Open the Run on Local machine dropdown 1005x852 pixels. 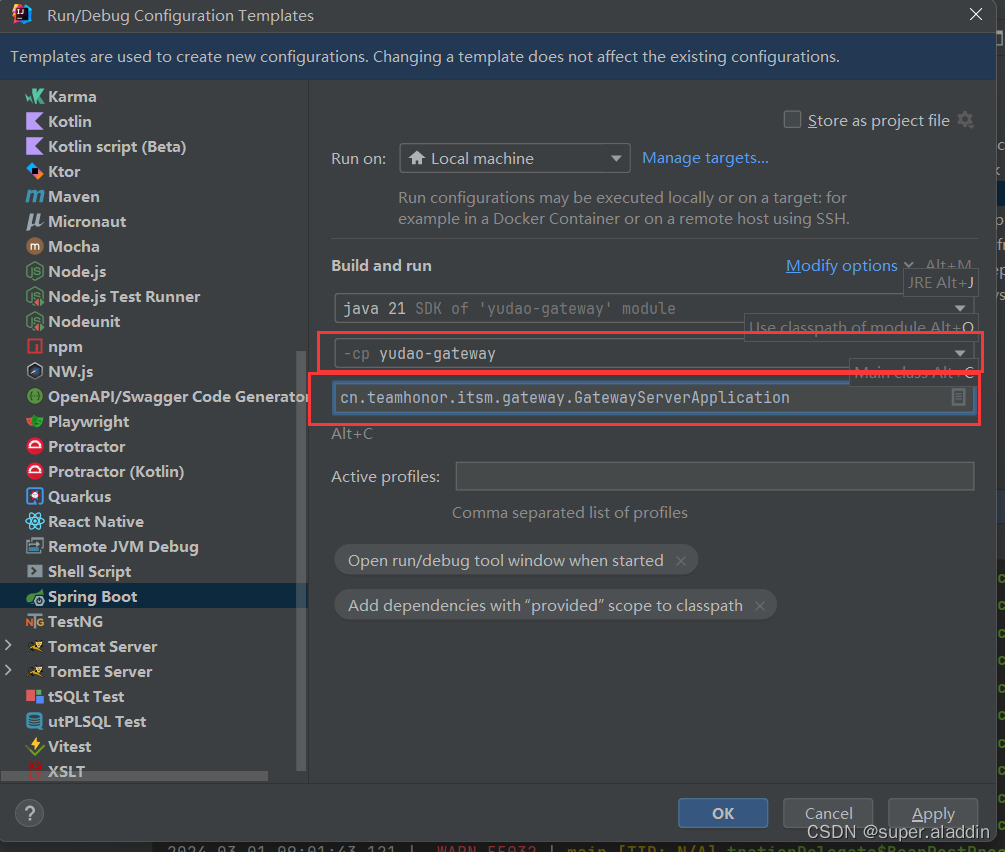tap(515, 158)
